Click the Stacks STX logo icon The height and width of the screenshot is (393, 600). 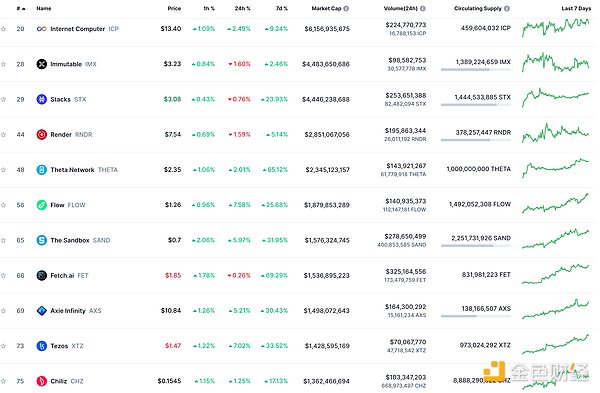(x=41, y=99)
